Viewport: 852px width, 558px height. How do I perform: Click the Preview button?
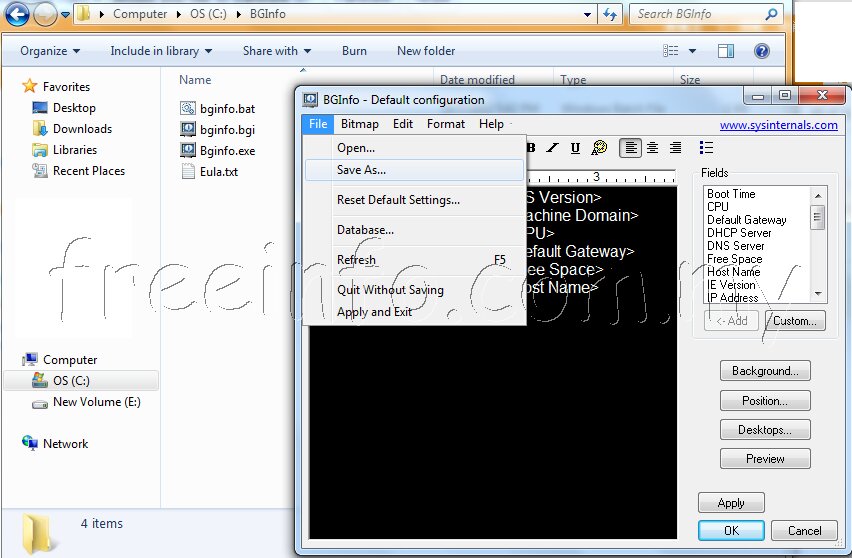click(765, 459)
